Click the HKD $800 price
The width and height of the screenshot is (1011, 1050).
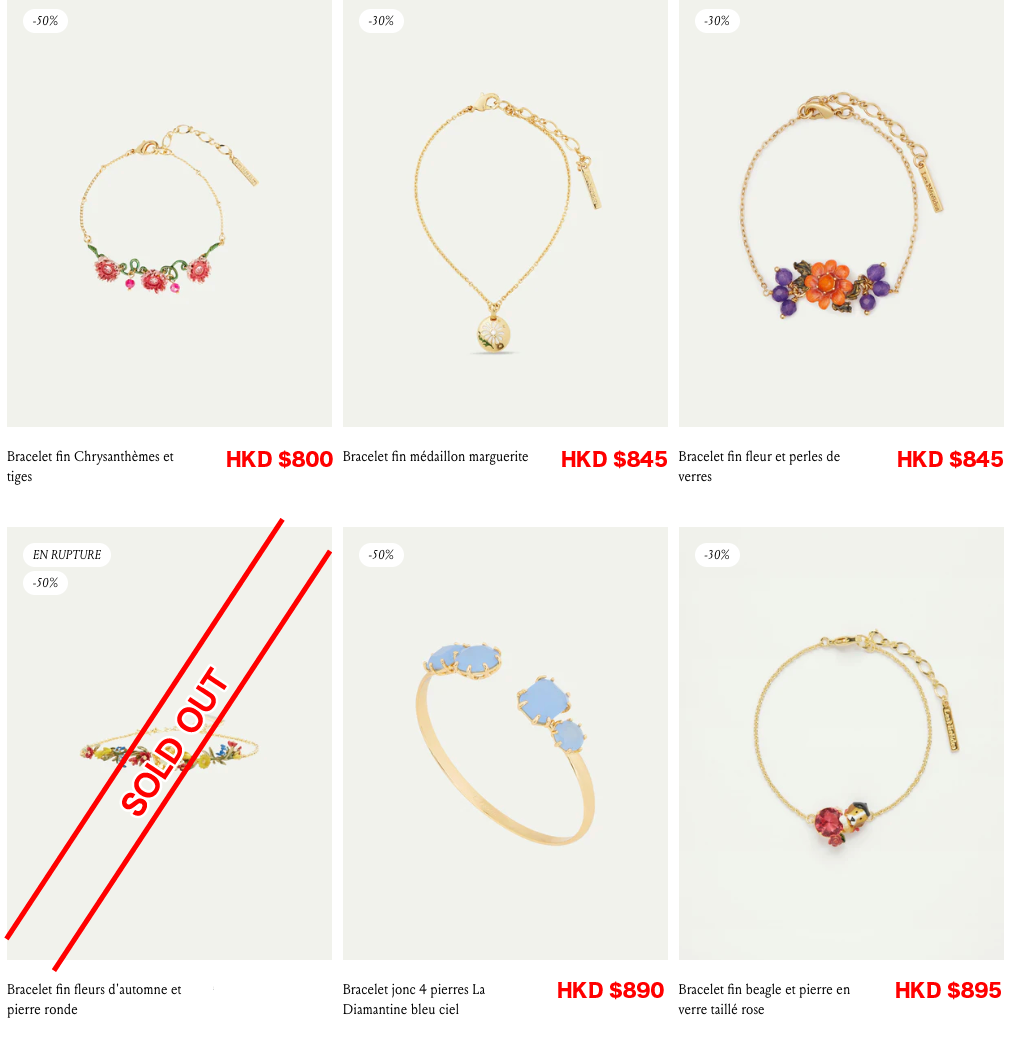coord(279,459)
